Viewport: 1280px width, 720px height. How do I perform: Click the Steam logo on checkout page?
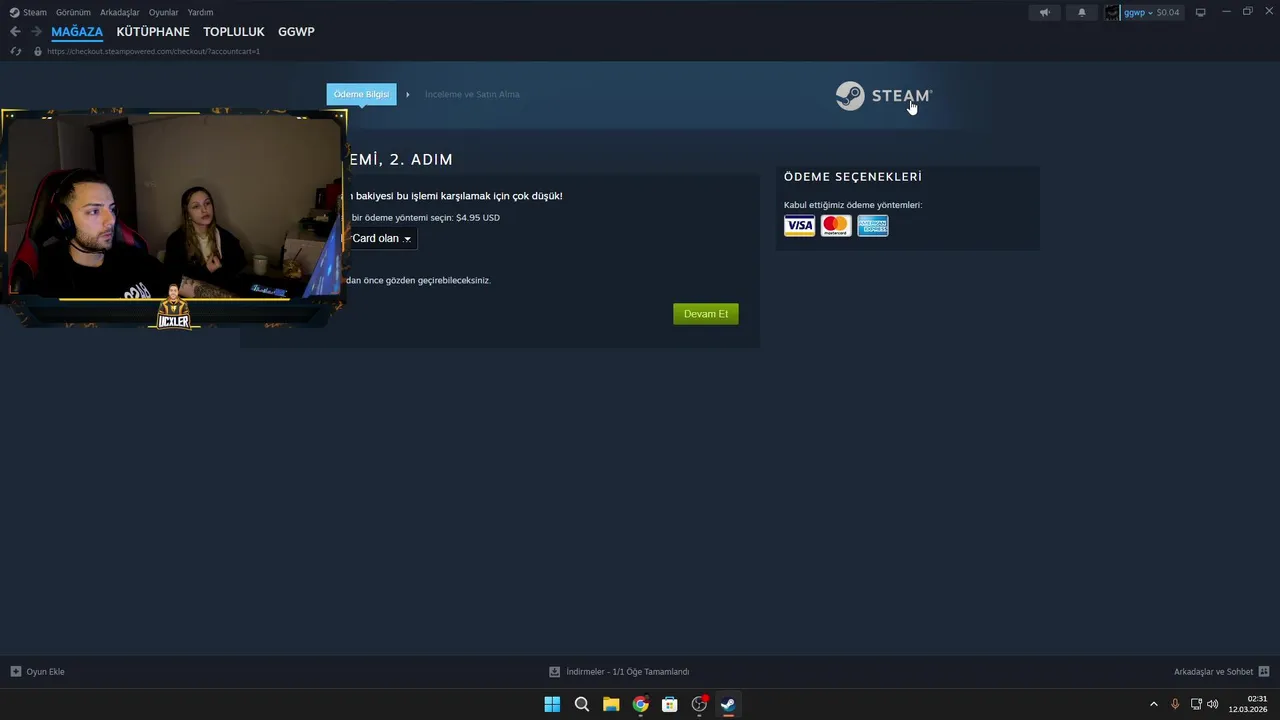[884, 96]
